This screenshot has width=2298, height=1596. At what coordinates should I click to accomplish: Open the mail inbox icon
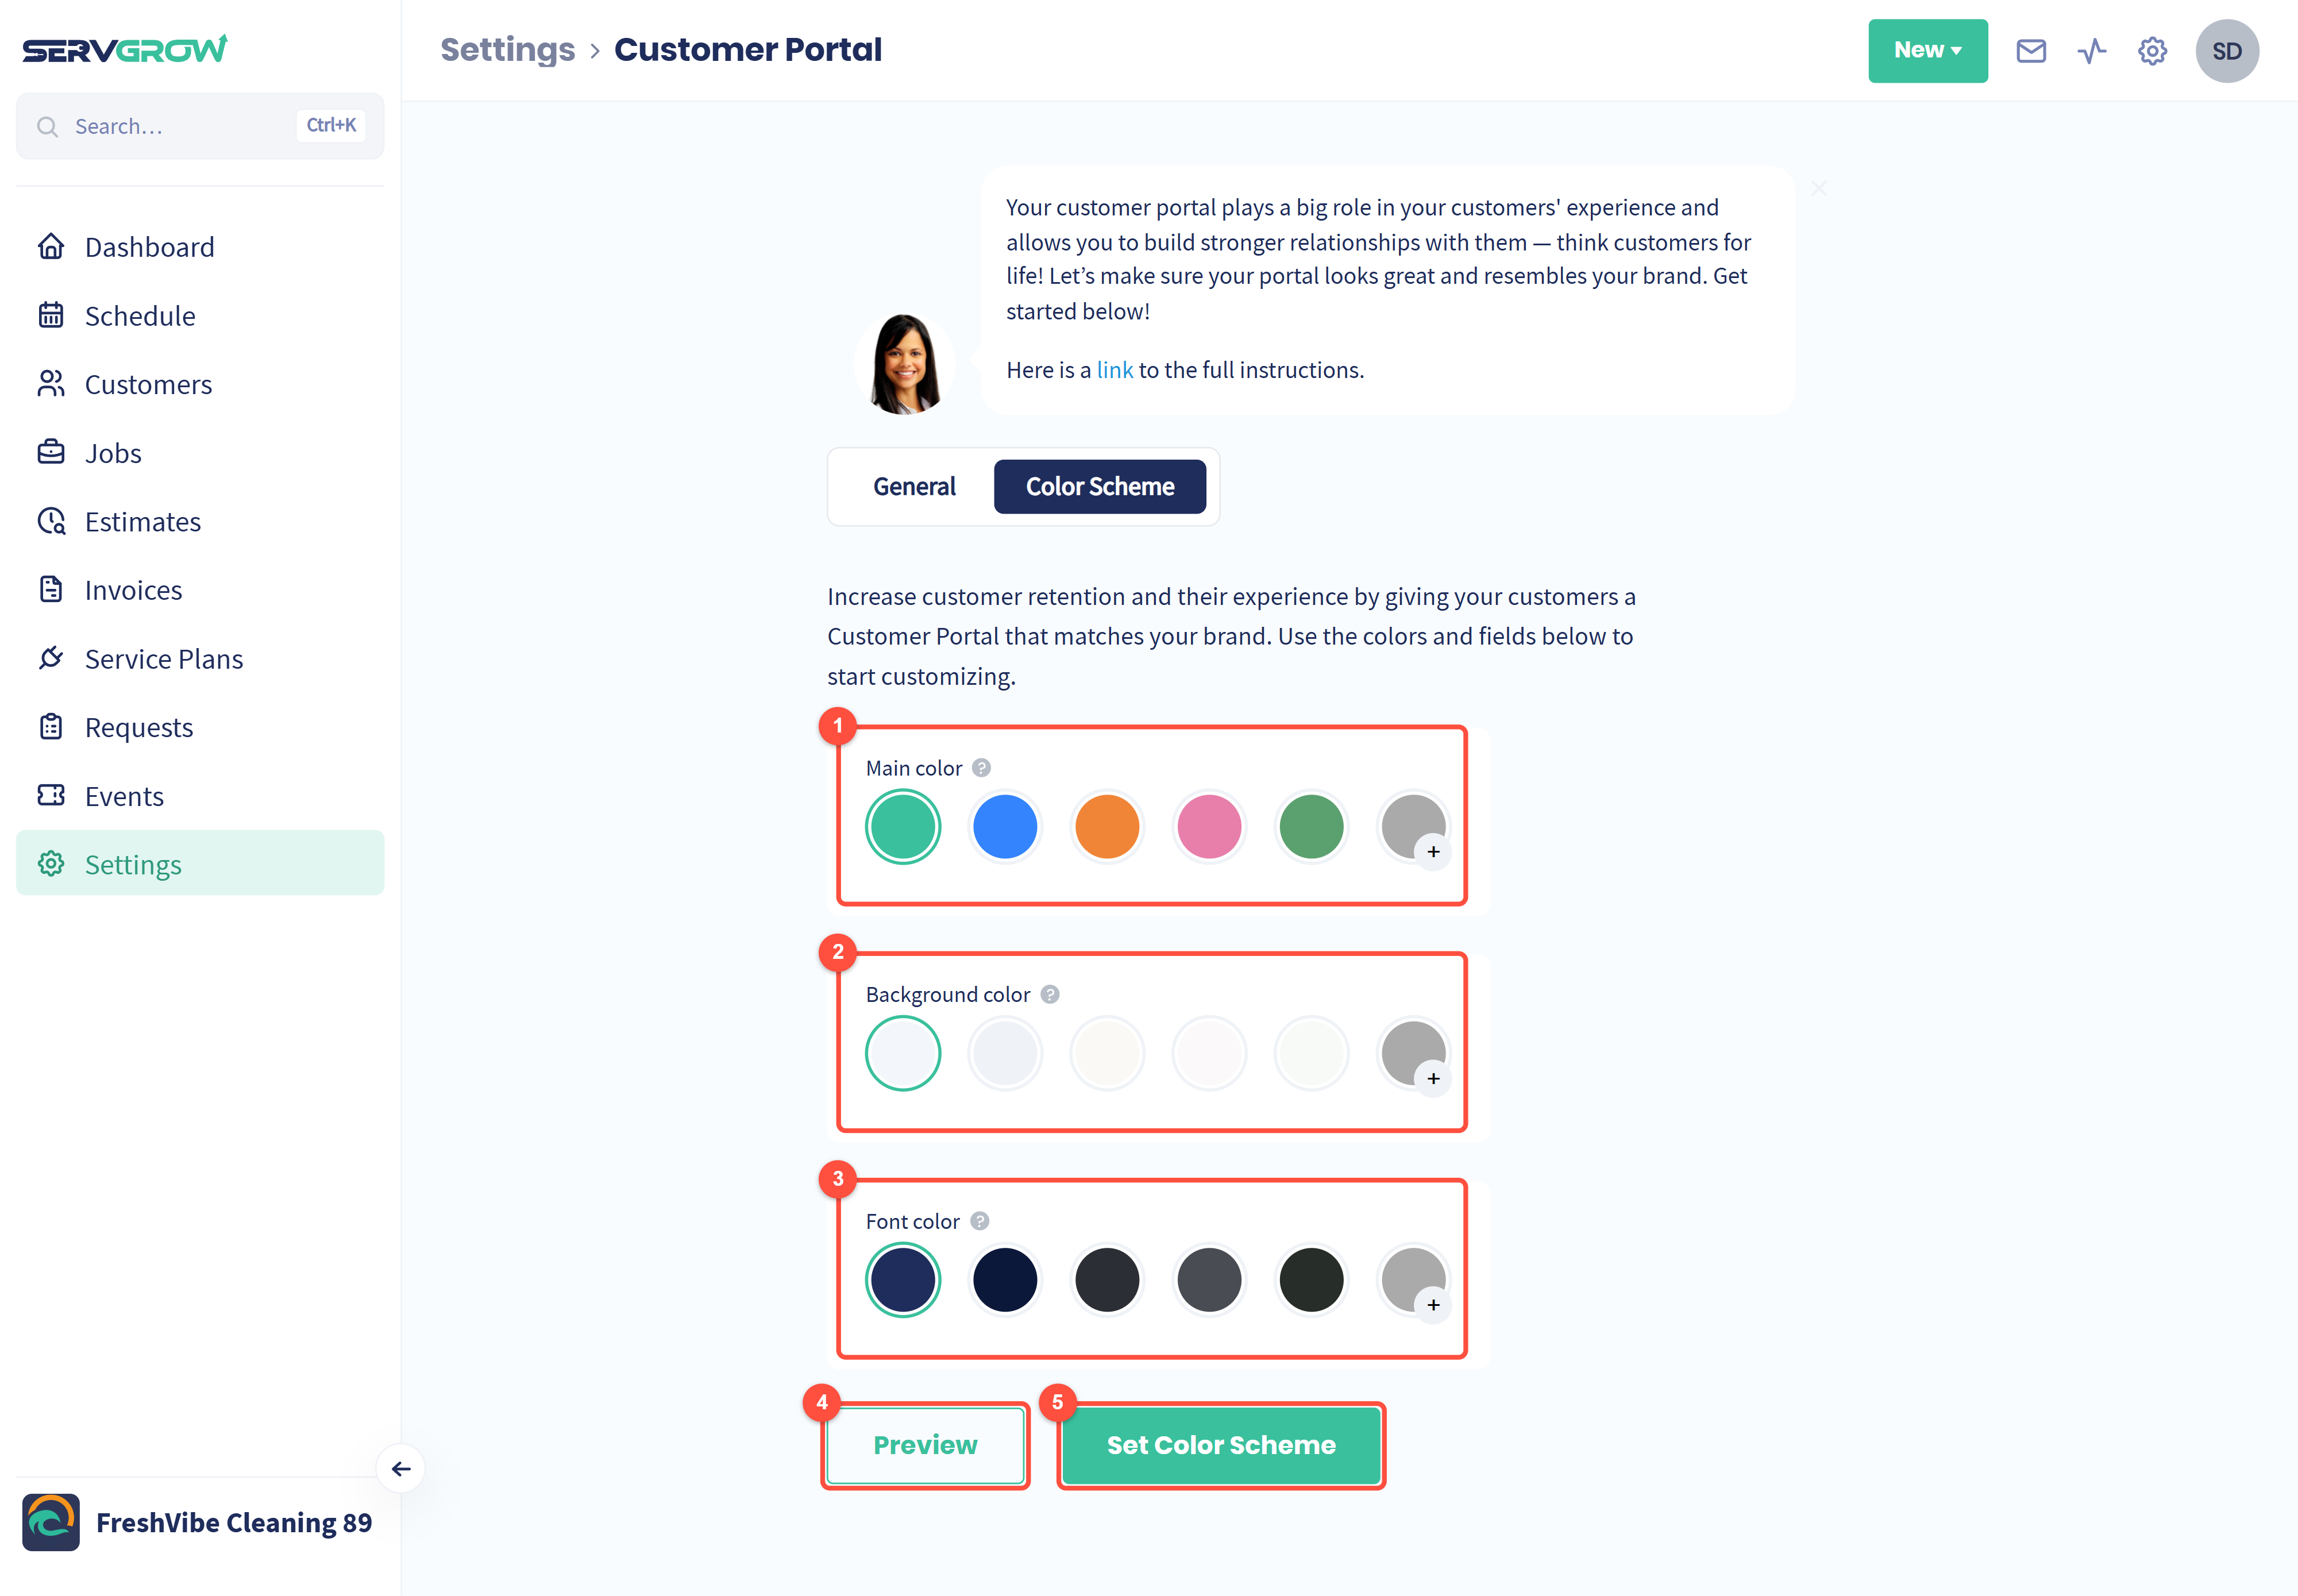coord(2030,51)
